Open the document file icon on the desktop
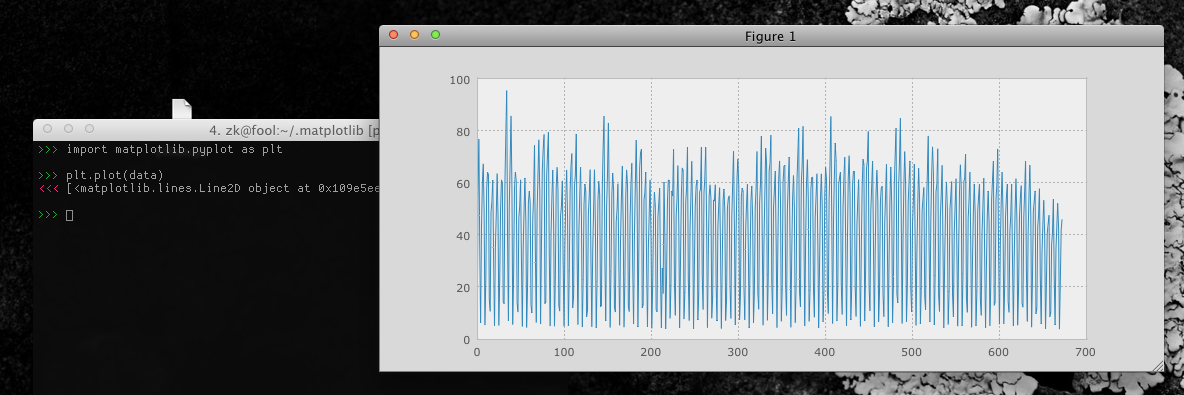Screen dimensions: 1184x395 coord(181,109)
